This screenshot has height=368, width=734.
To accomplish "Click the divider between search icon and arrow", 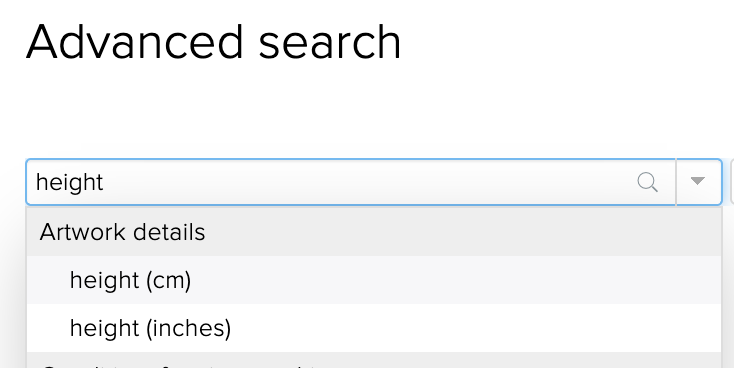I will click(676, 182).
